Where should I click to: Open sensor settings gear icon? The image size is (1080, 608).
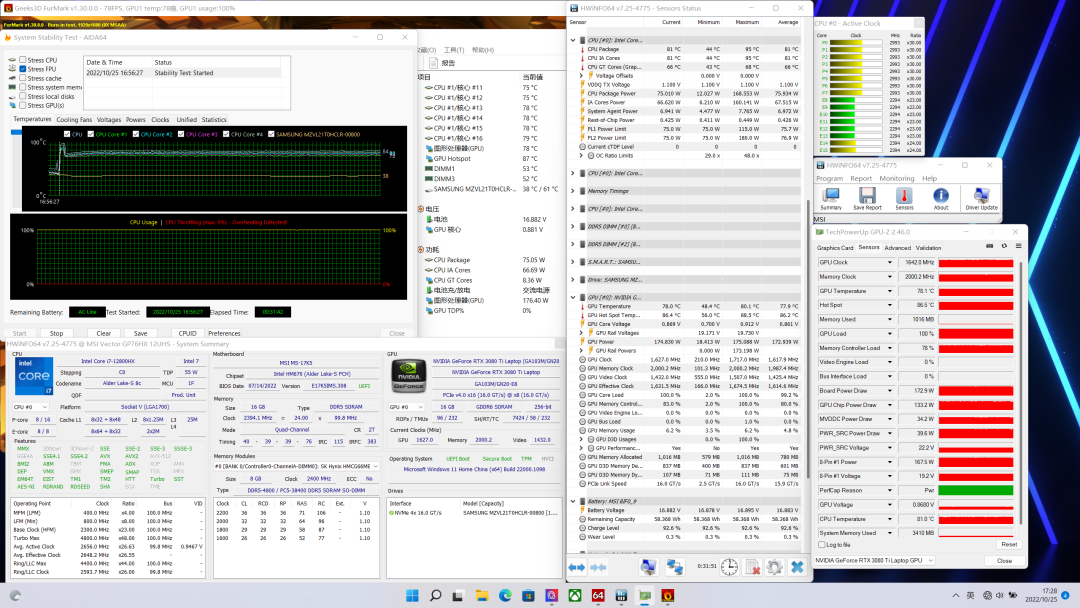(x=774, y=567)
